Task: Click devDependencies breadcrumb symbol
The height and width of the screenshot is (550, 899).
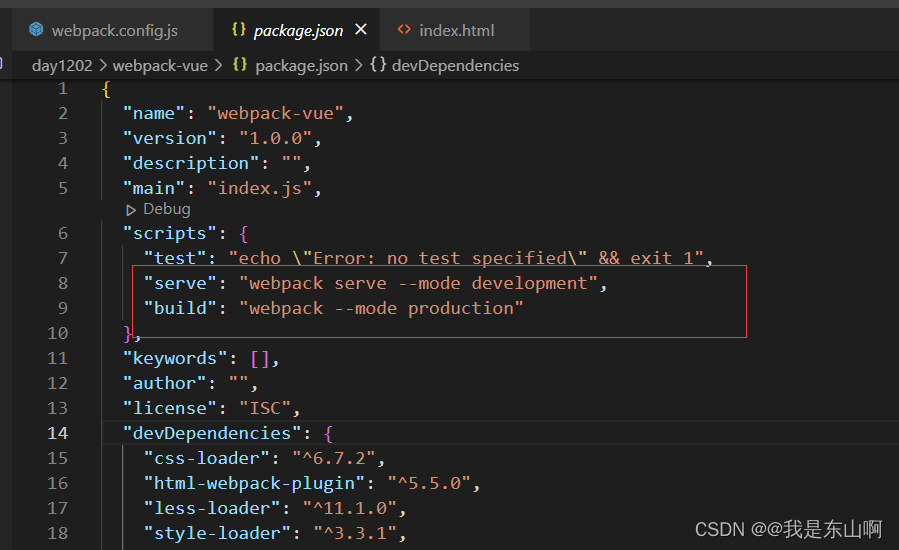Action: point(455,65)
